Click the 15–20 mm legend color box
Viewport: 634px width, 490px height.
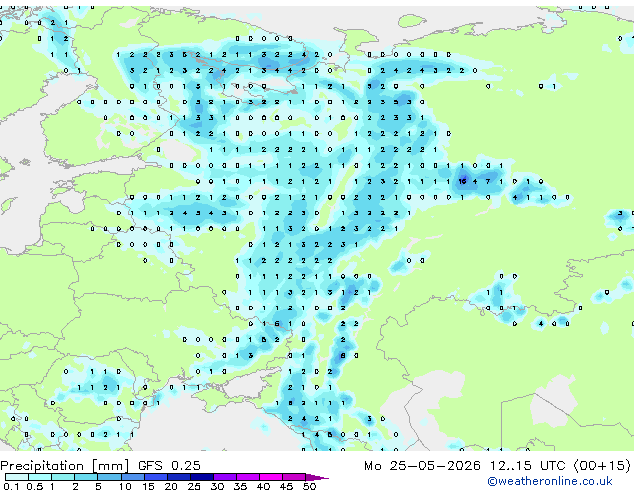click(x=155, y=477)
